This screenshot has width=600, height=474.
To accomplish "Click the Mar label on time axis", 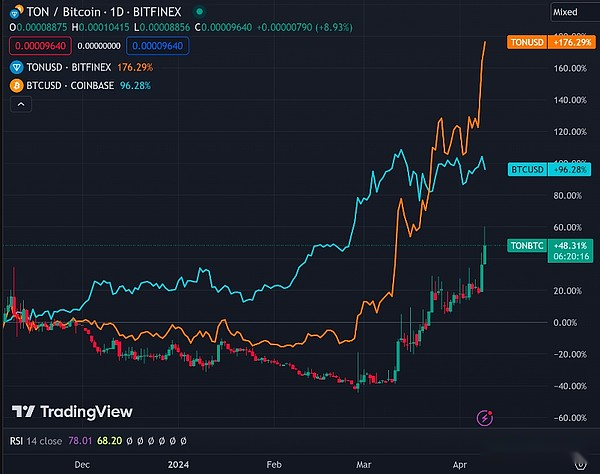I will pyautogui.click(x=364, y=465).
